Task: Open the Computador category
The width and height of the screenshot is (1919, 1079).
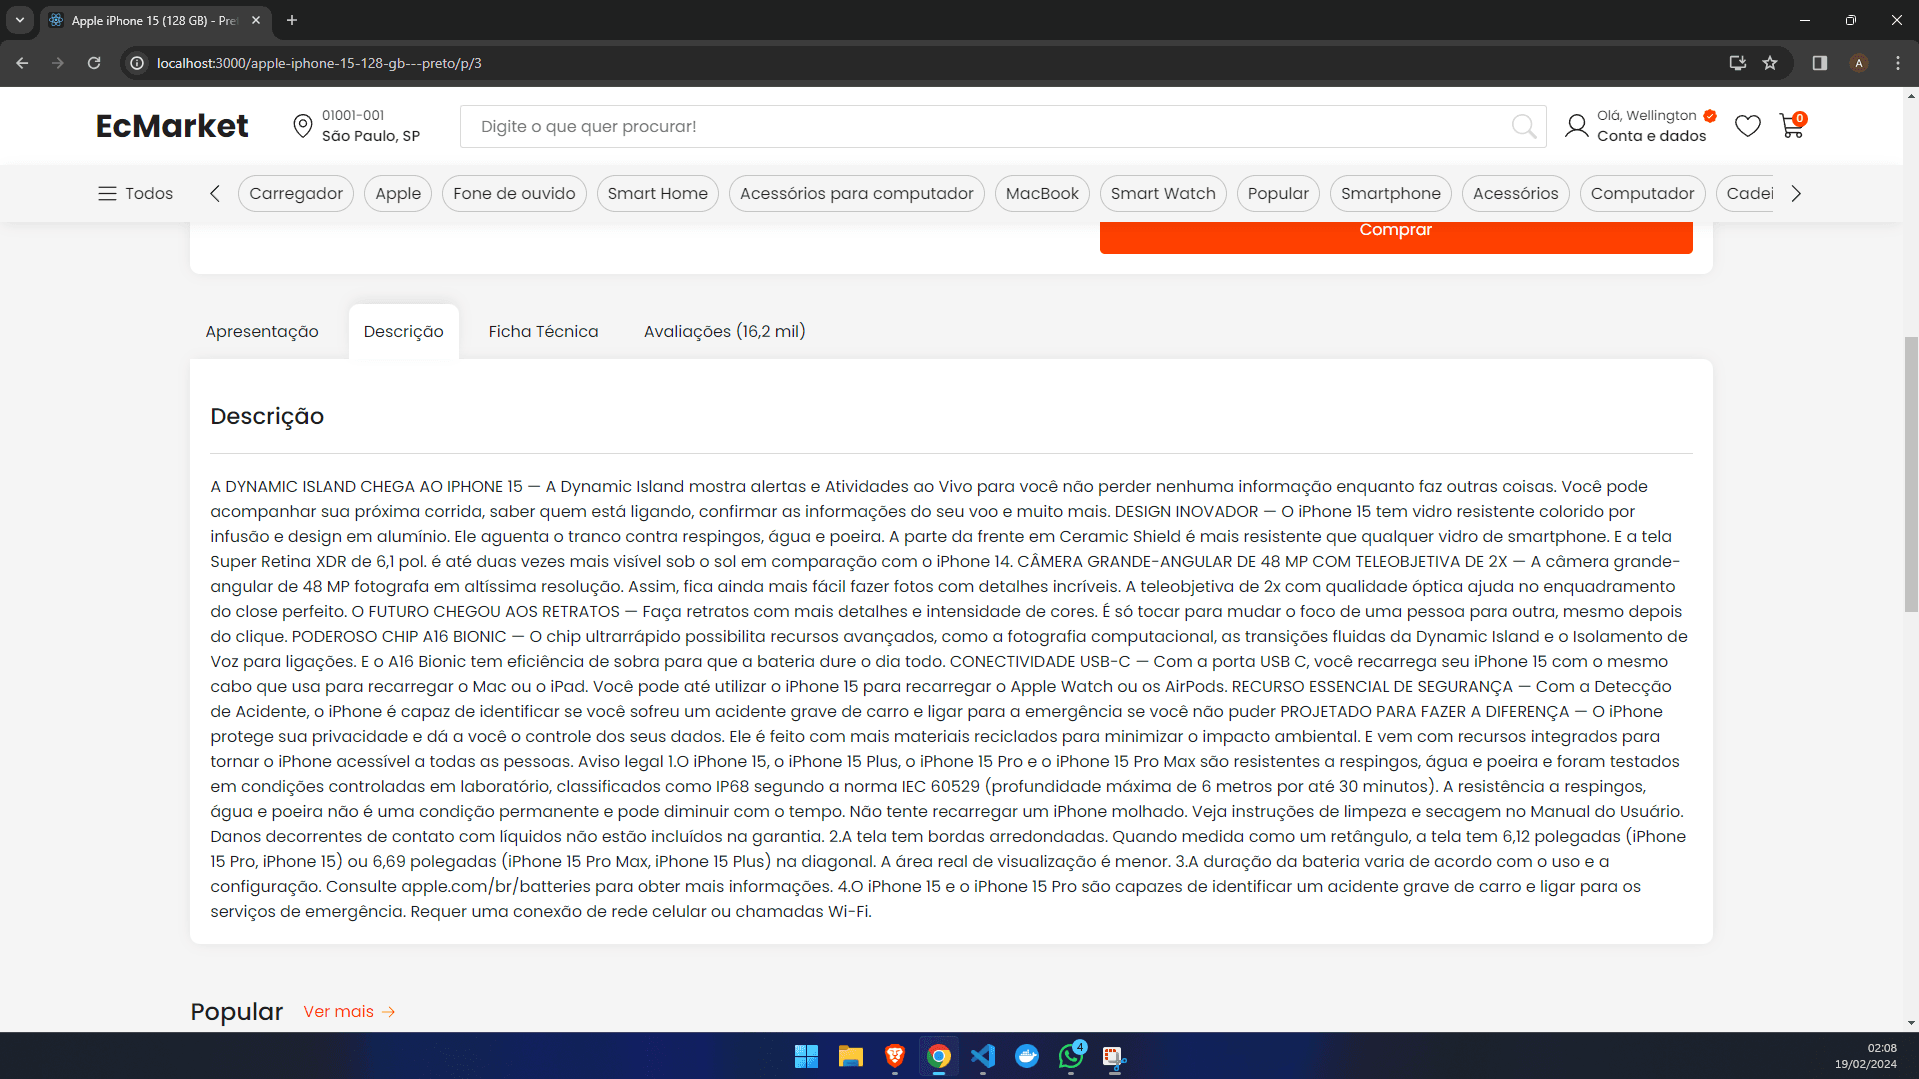Action: [x=1642, y=193]
